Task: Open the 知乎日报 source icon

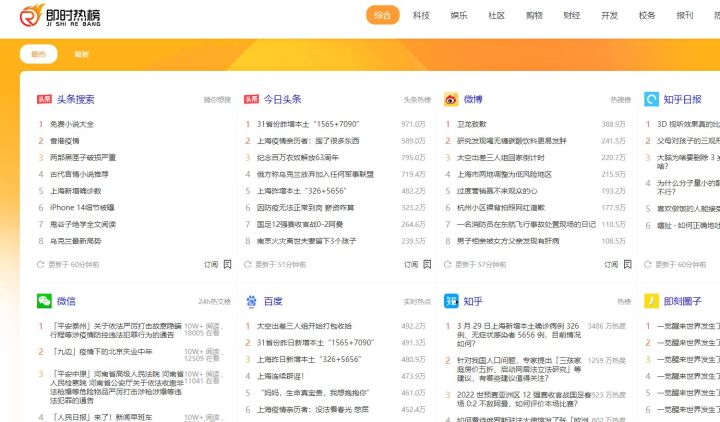Action: [651, 99]
